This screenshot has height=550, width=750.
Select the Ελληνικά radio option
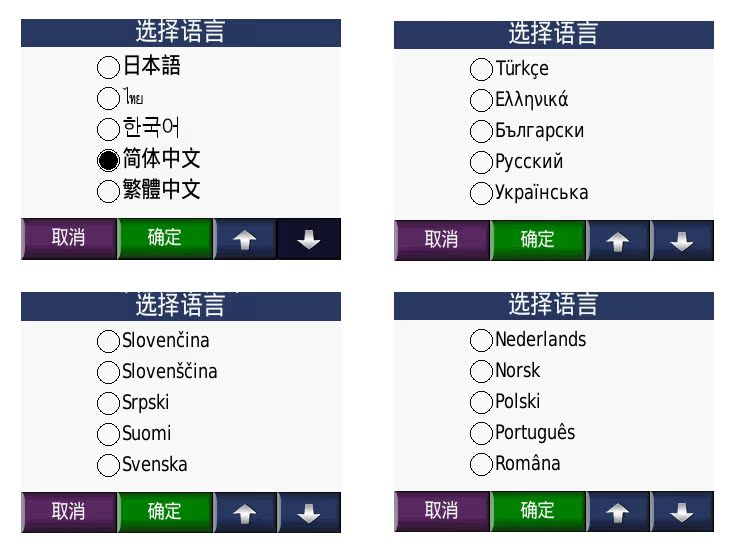481,100
